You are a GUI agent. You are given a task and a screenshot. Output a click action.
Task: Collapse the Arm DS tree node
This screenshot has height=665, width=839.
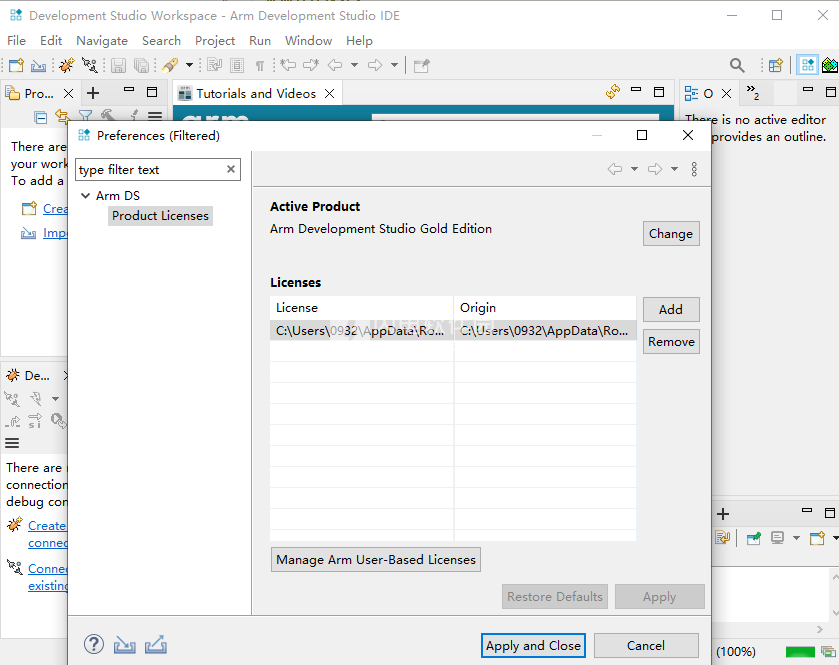85,195
